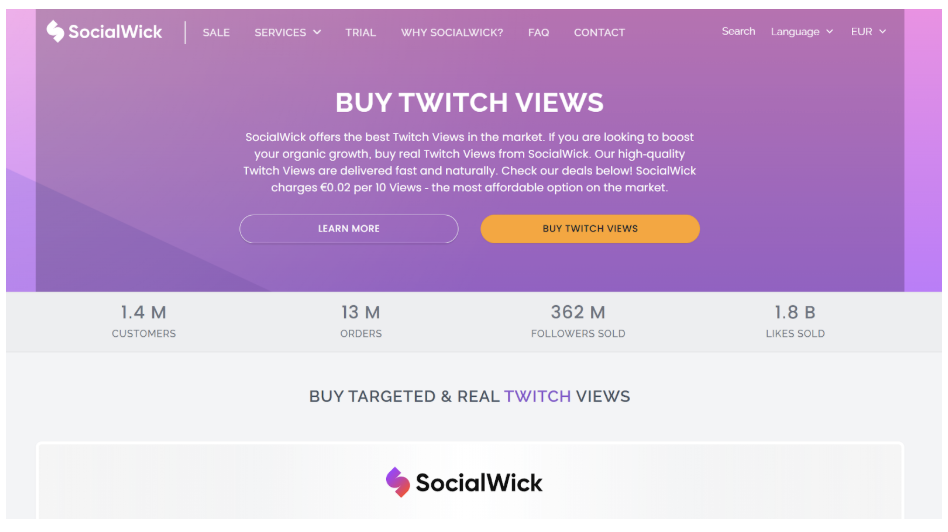The image size is (948, 532).
Task: Go to the Trial page
Action: 360,33
